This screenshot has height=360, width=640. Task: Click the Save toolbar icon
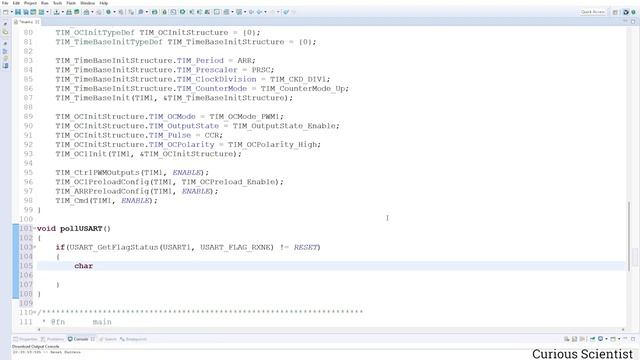[x=18, y=12]
